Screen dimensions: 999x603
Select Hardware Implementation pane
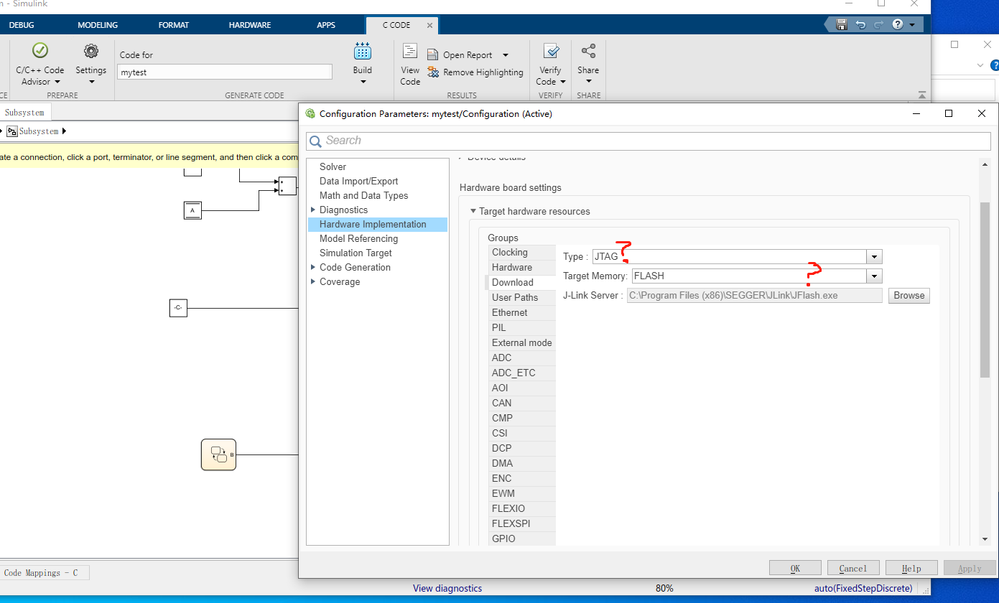378,224
